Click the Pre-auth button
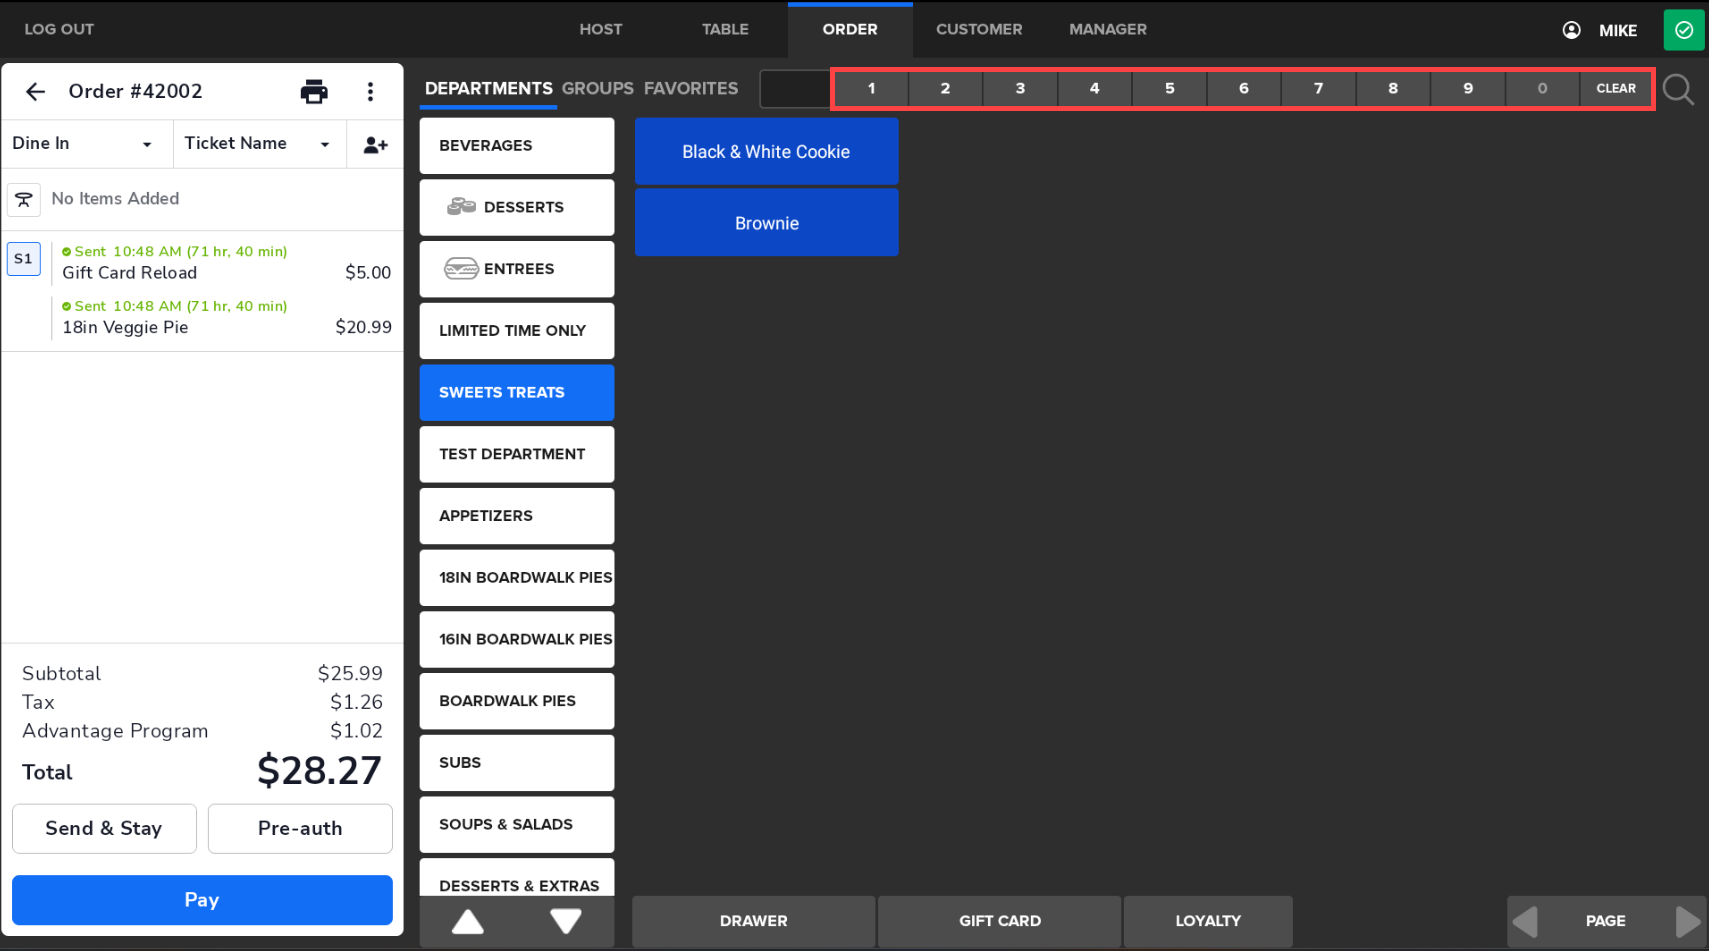 tap(300, 828)
